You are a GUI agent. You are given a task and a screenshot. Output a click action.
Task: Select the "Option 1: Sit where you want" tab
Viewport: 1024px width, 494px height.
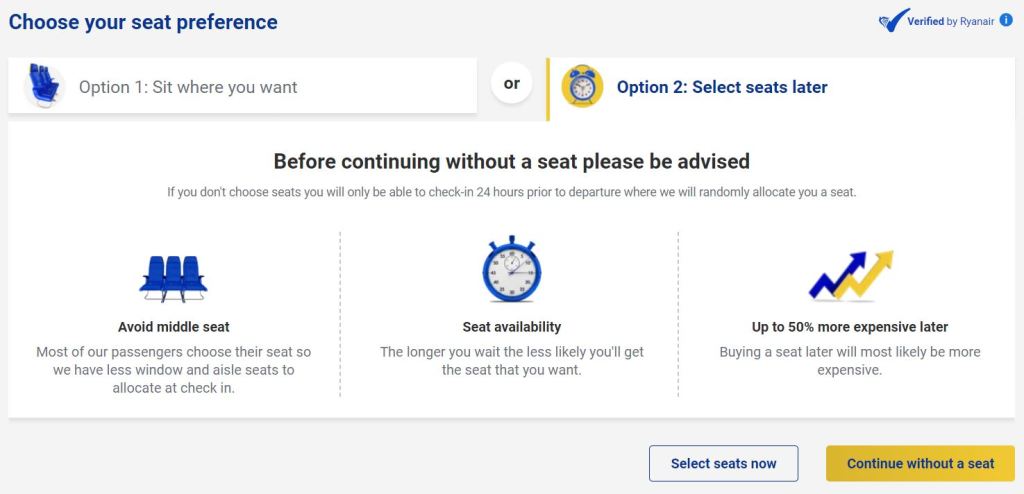pyautogui.click(x=188, y=87)
